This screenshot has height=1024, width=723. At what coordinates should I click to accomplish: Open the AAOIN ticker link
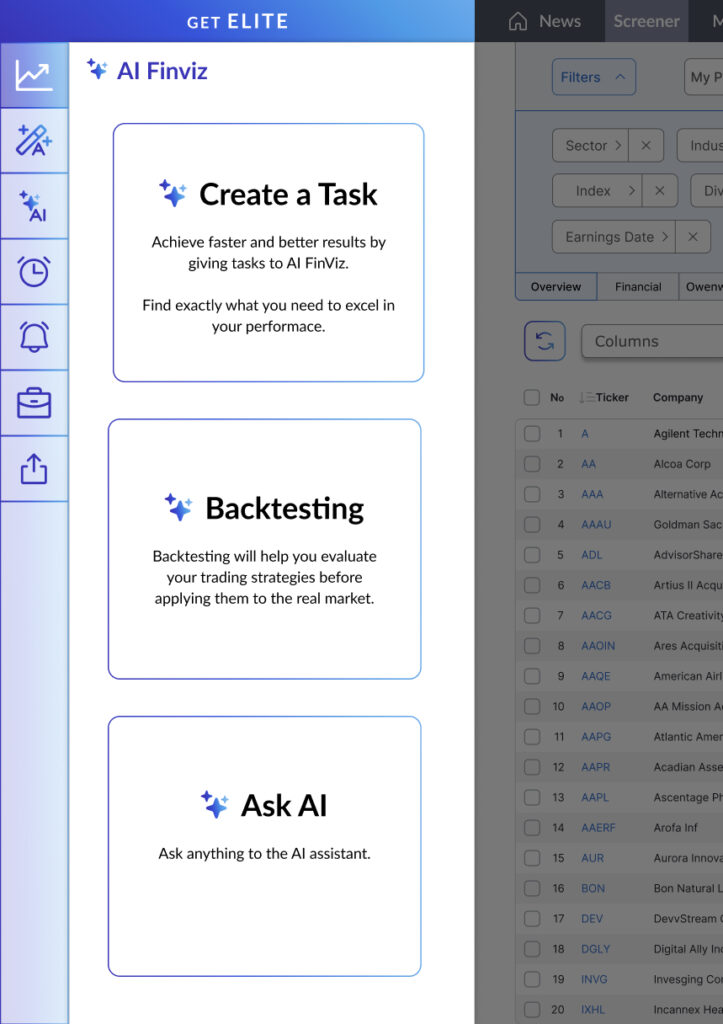598,646
